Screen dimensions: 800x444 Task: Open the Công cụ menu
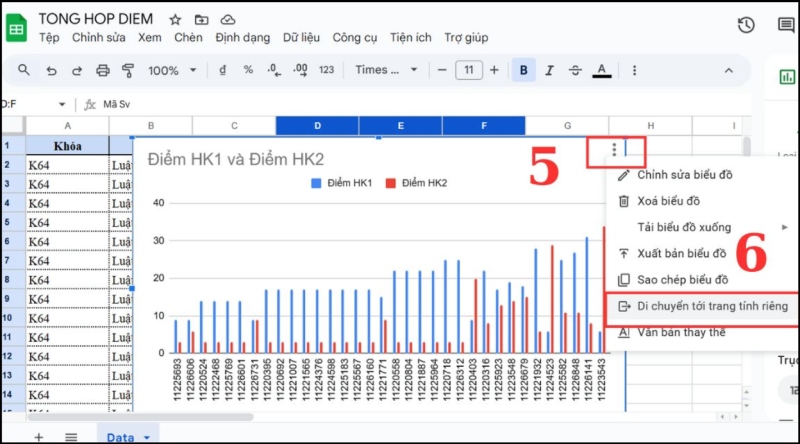(x=355, y=38)
